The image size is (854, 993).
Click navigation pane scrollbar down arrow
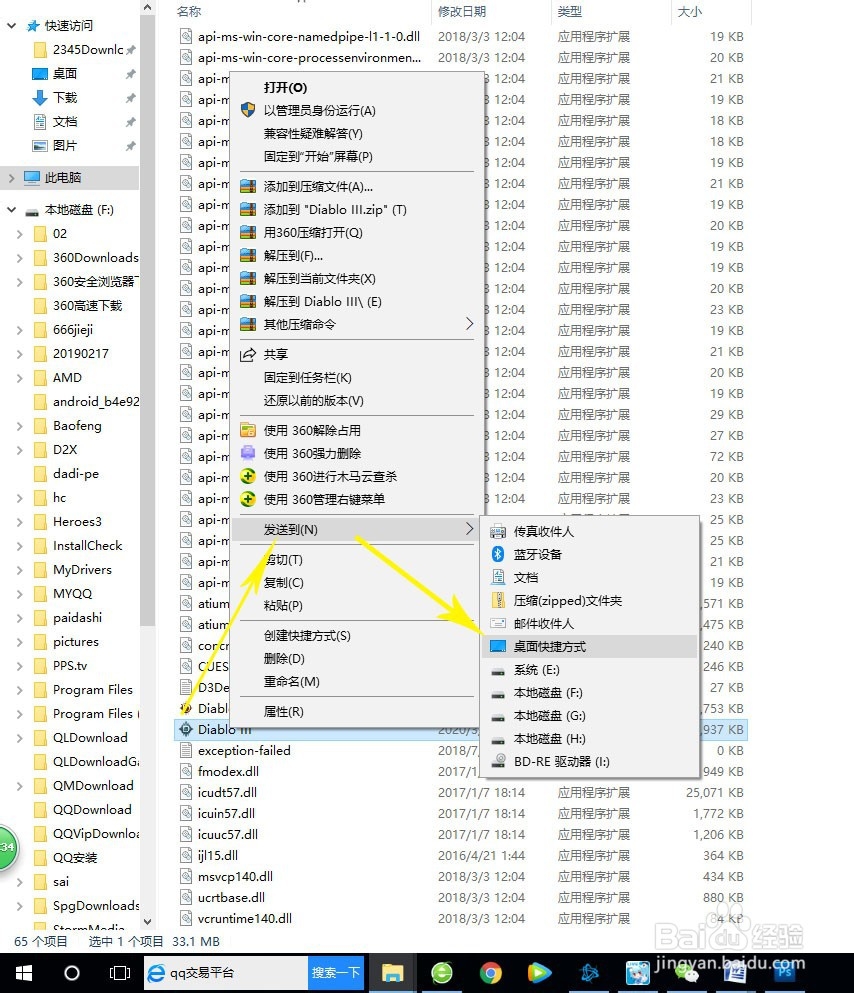click(x=148, y=922)
